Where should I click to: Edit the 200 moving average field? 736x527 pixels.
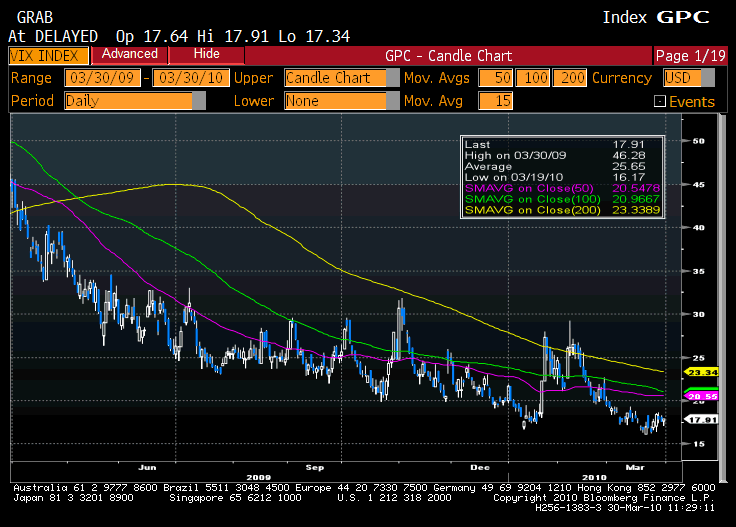pos(569,78)
